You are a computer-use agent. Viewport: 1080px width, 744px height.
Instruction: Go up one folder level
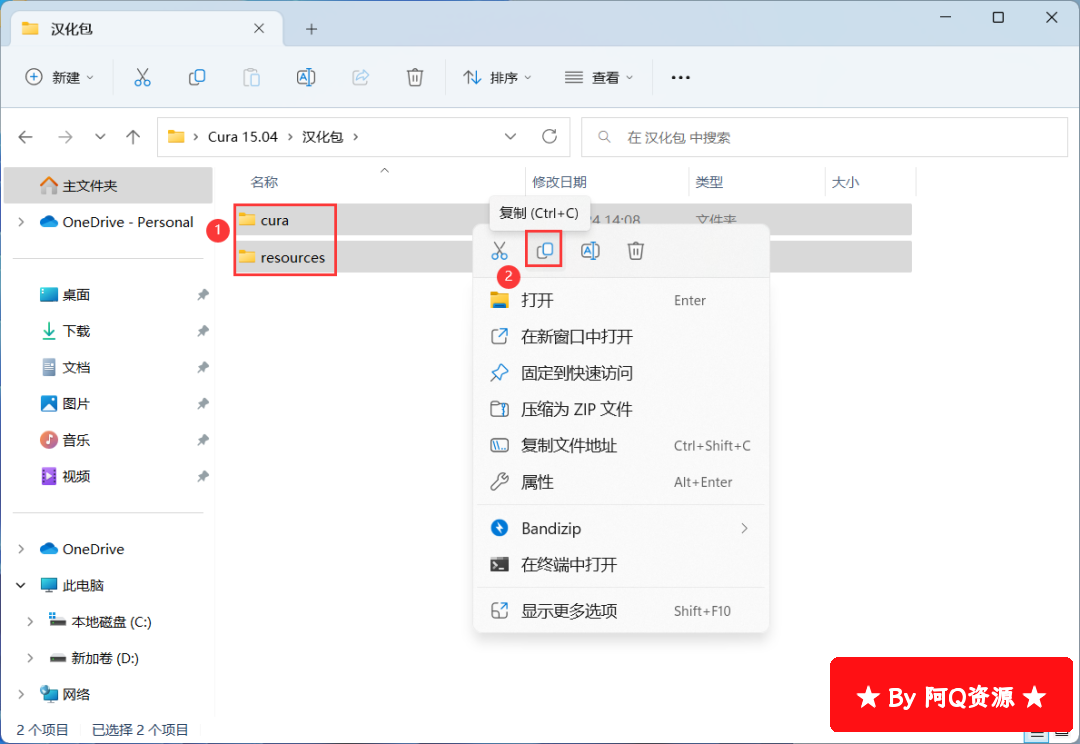click(133, 137)
